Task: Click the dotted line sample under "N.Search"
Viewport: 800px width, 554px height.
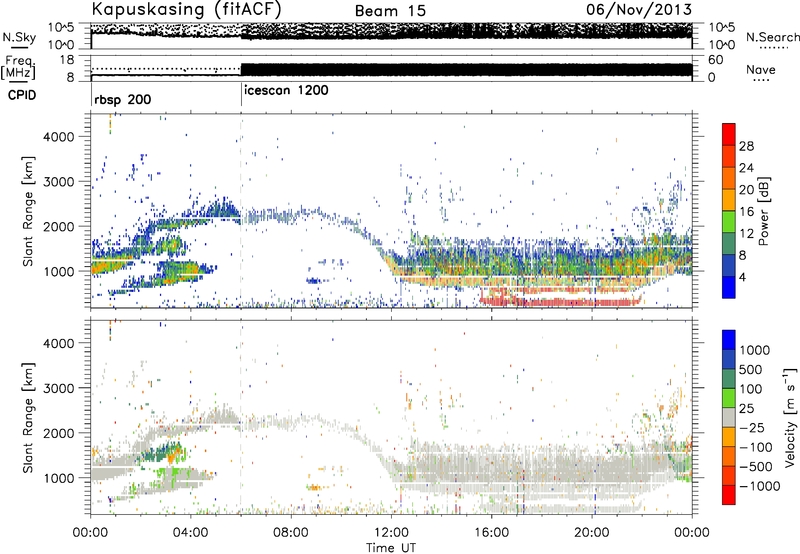Action: click(773, 47)
